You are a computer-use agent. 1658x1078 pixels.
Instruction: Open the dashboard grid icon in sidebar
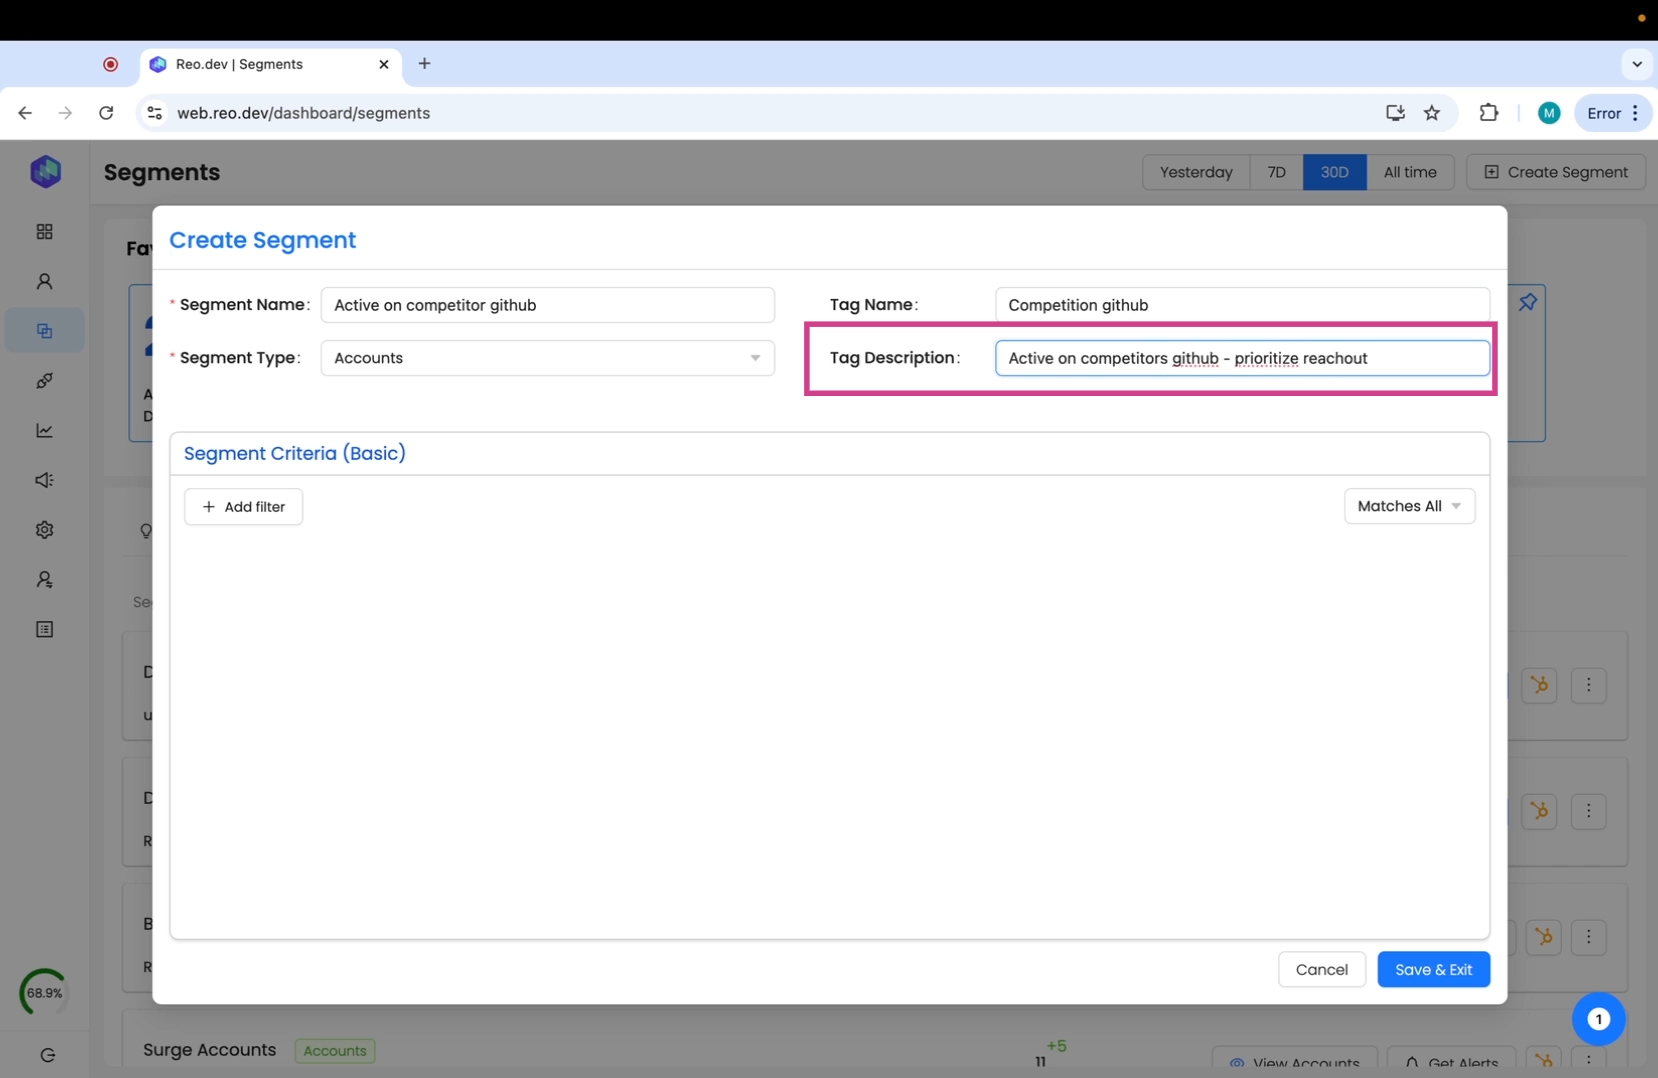pos(45,232)
